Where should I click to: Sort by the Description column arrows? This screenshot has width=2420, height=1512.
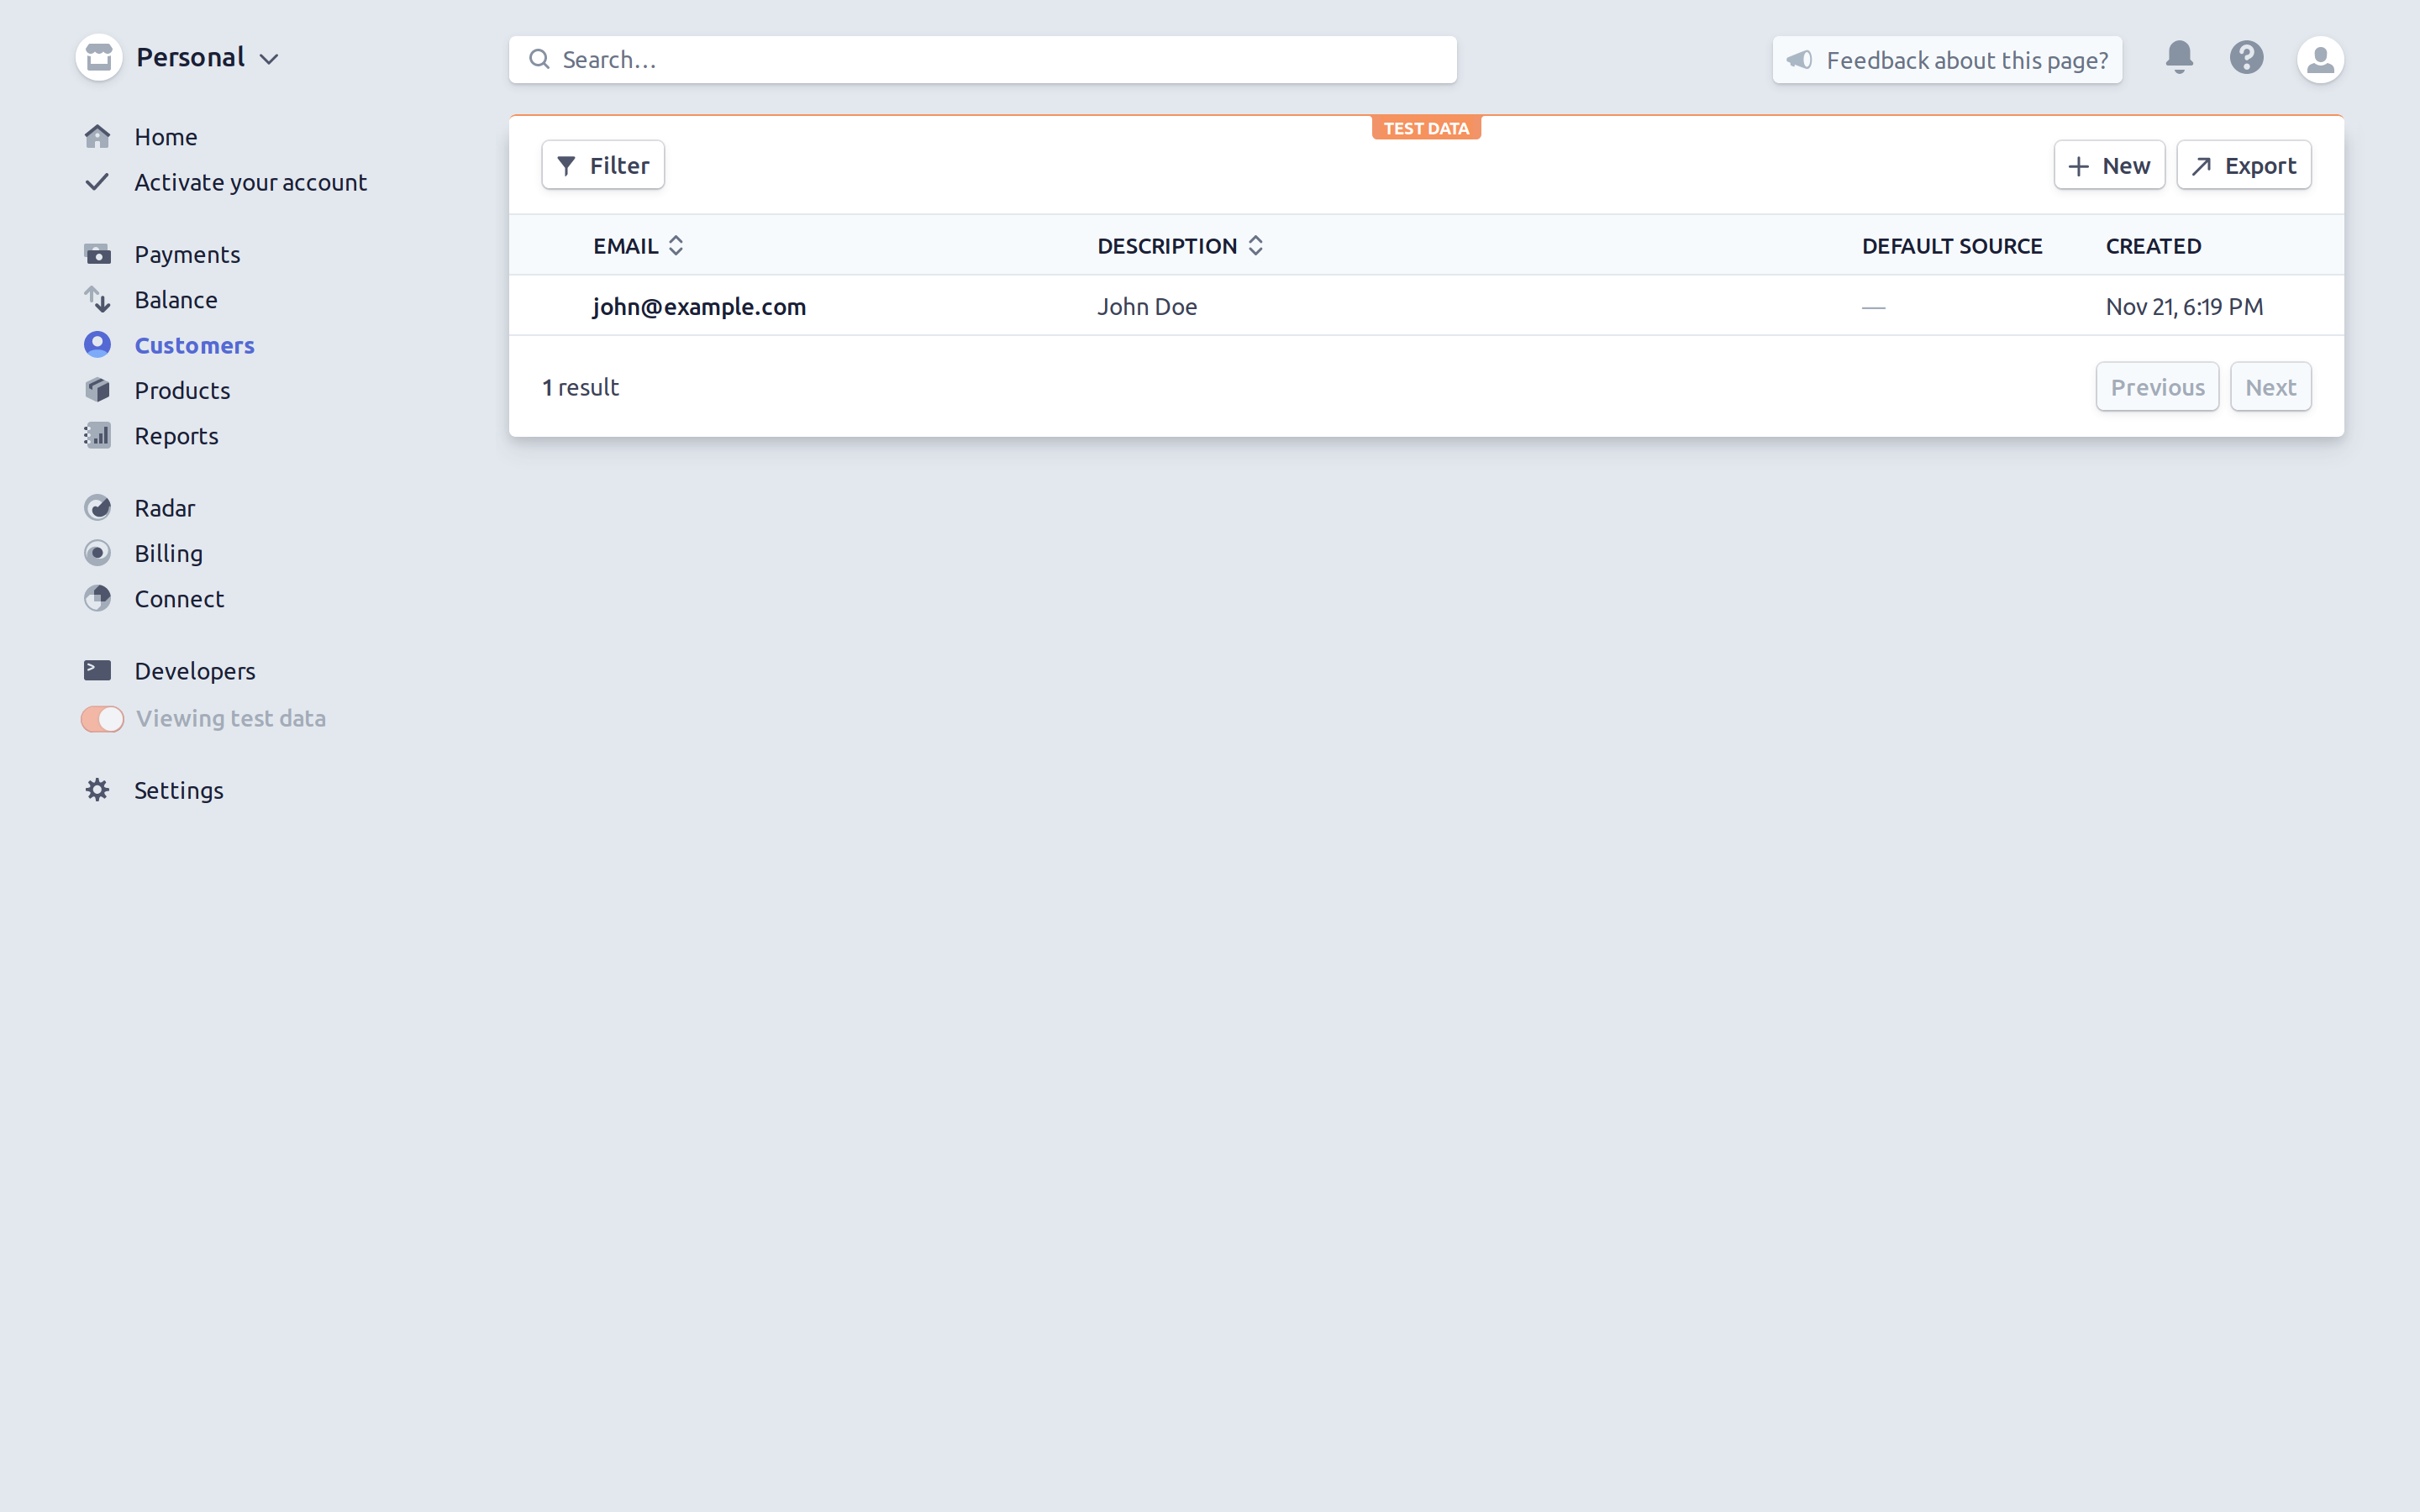click(x=1256, y=246)
